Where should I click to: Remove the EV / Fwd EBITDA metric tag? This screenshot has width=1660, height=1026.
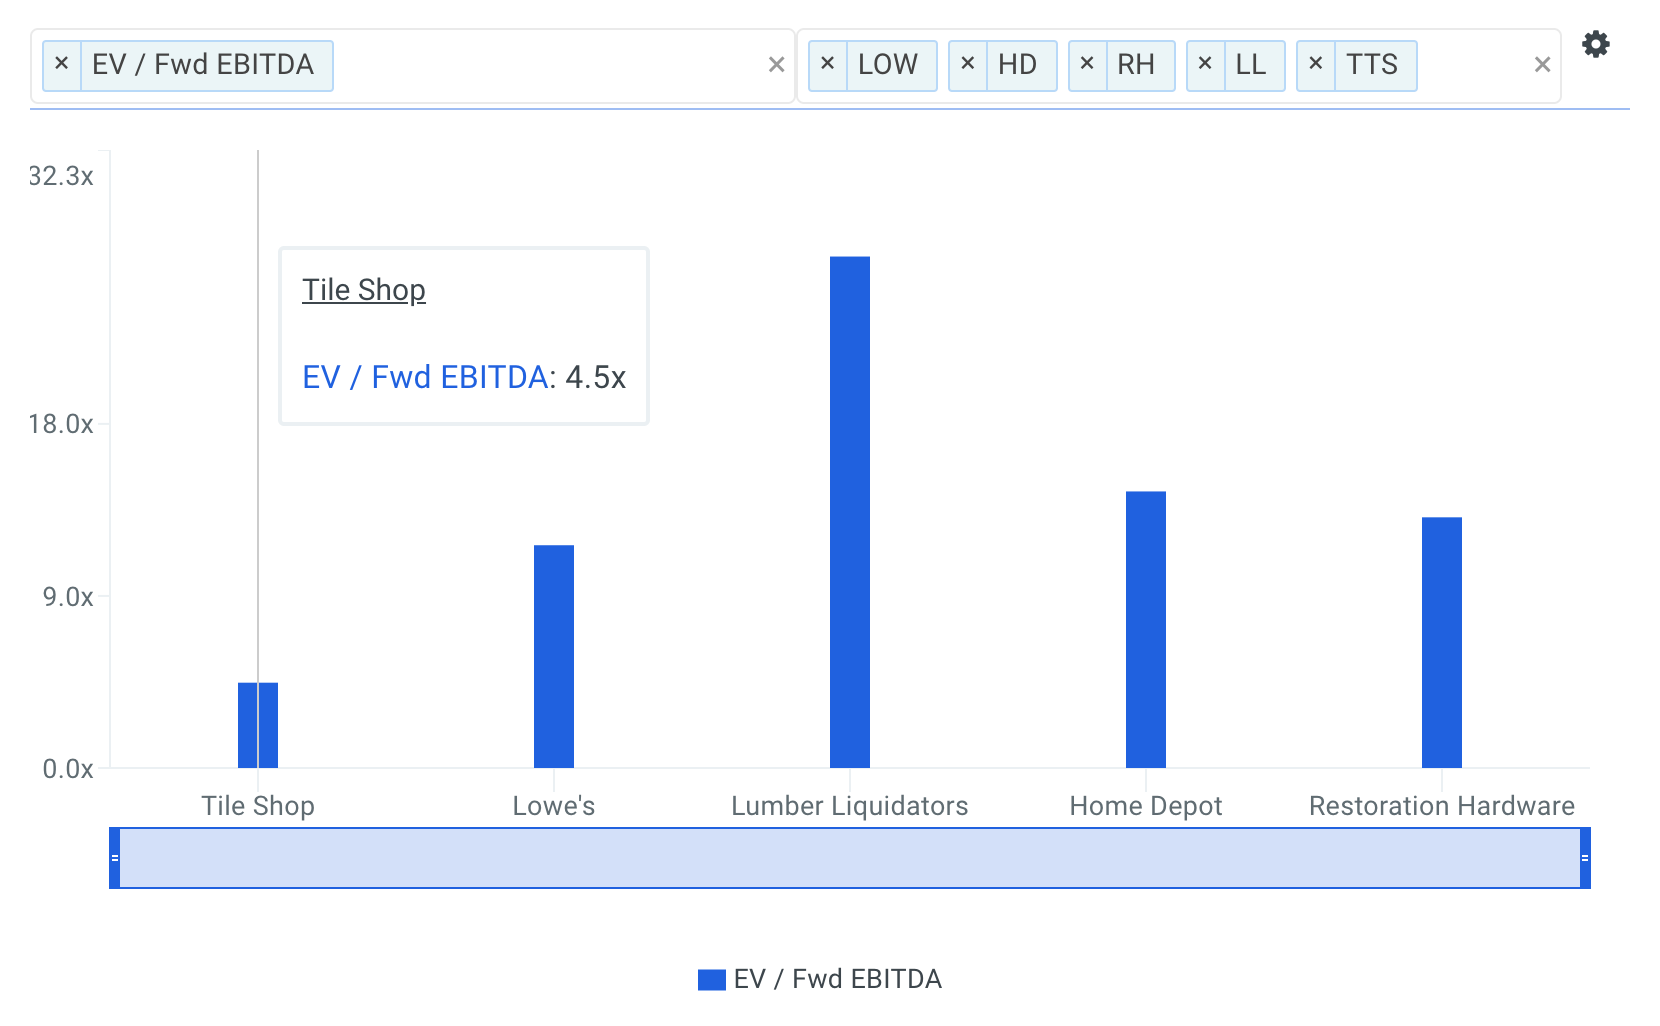62,65
